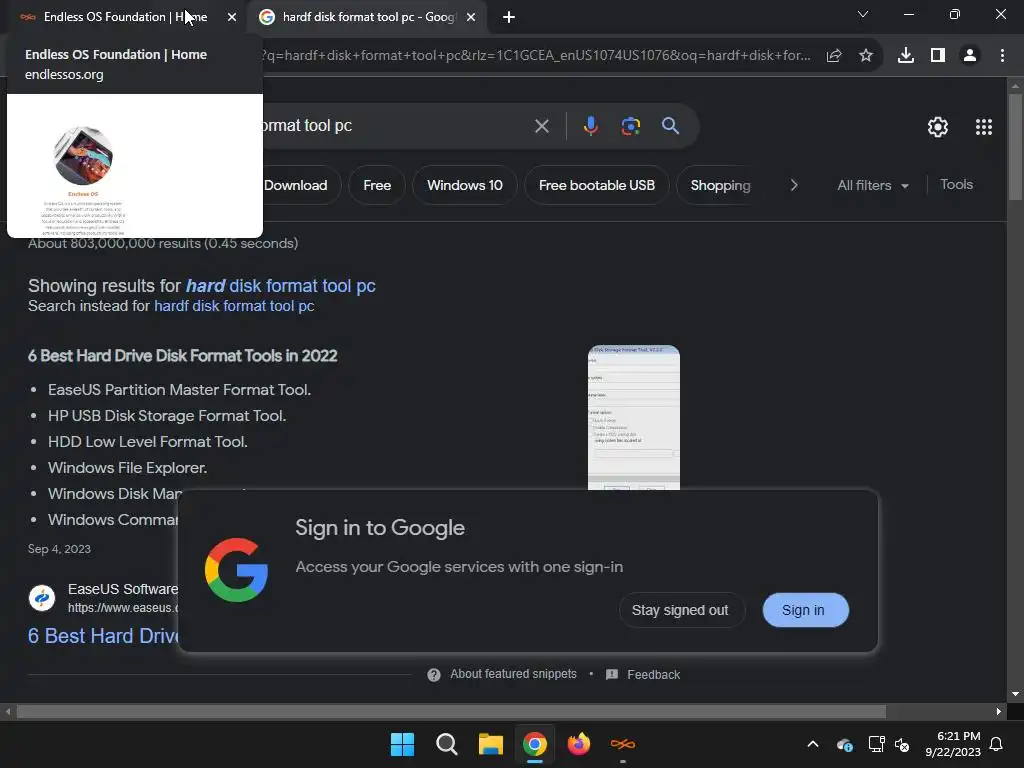Open Chrome three-dot menu
The image size is (1024, 768).
[1002, 56]
